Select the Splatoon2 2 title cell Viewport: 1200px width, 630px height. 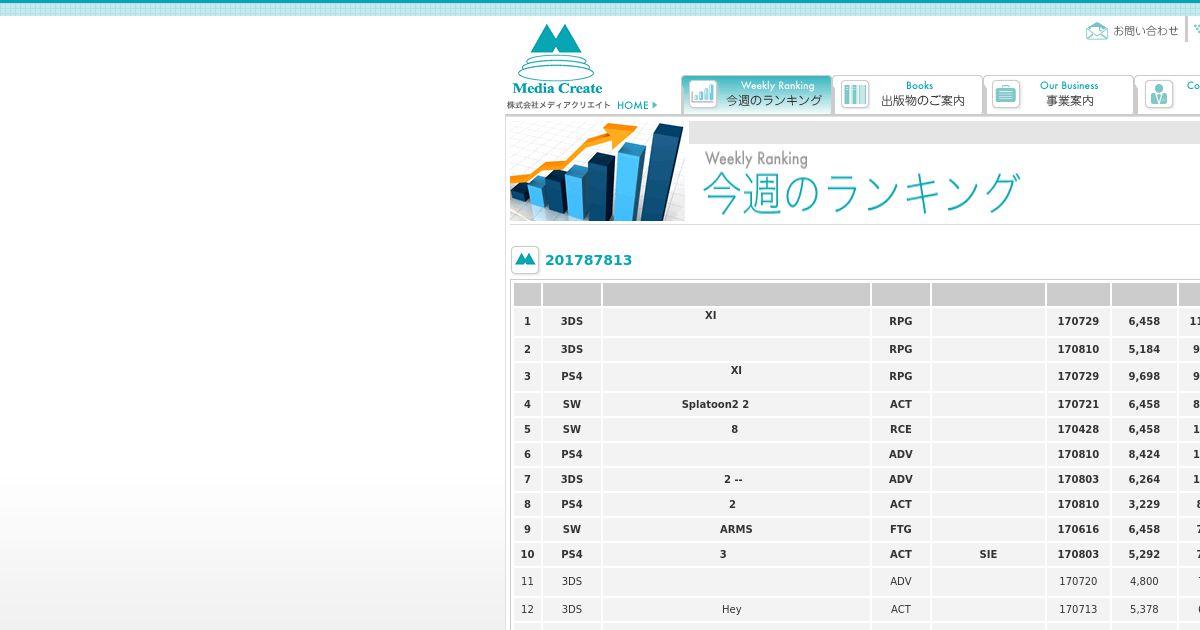tap(736, 404)
